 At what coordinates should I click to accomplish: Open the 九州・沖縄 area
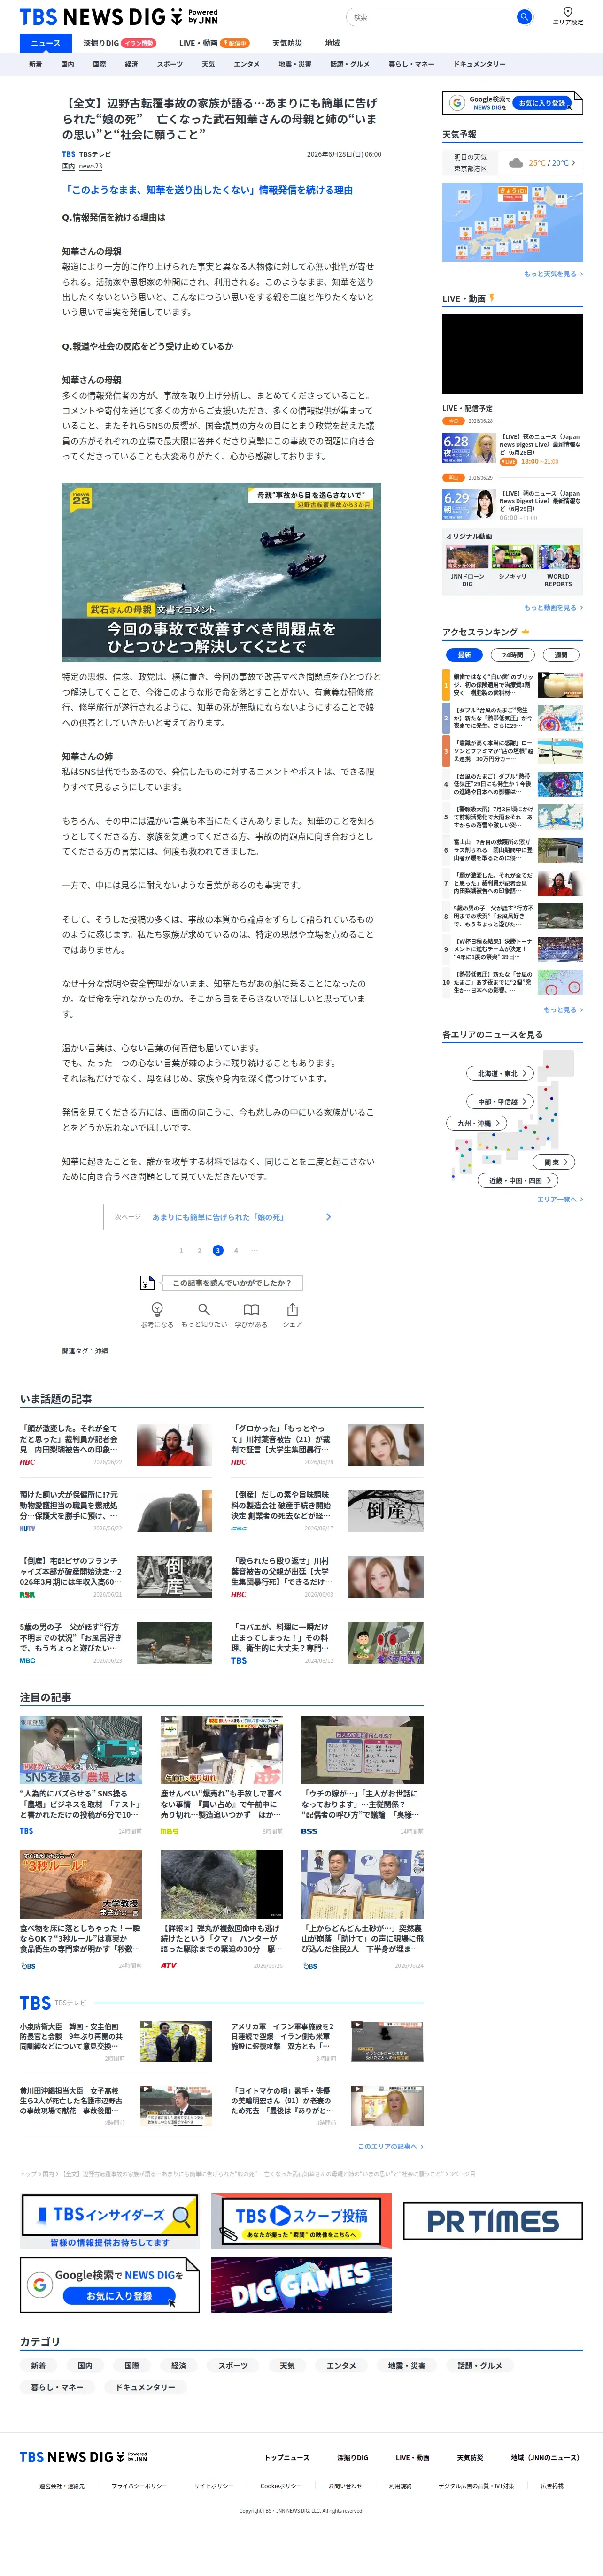click(x=477, y=1123)
